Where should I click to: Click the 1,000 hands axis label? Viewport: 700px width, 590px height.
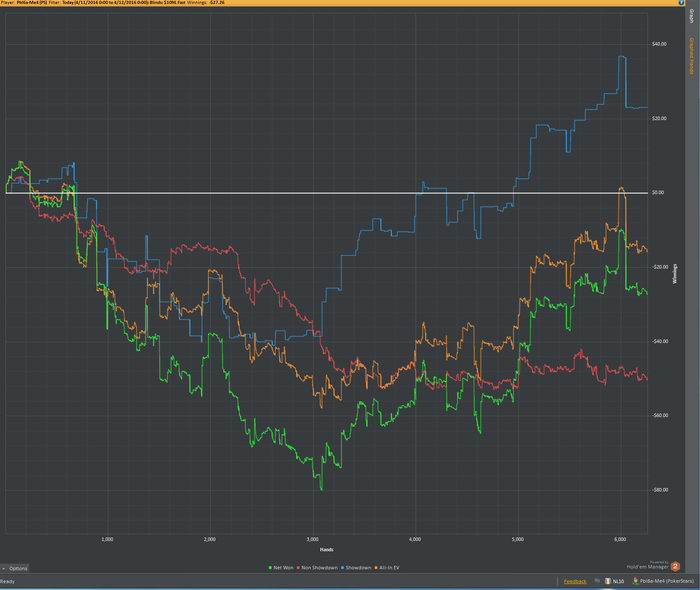click(107, 539)
